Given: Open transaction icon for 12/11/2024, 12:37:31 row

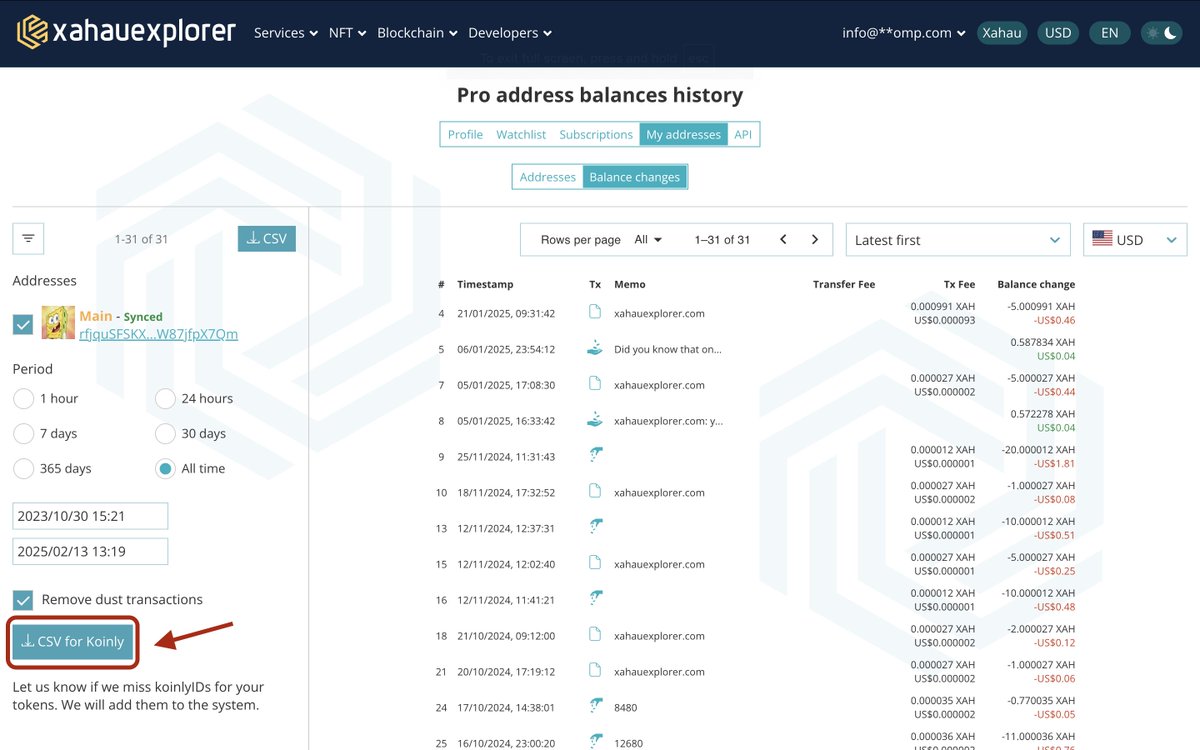Looking at the screenshot, I should [595, 527].
